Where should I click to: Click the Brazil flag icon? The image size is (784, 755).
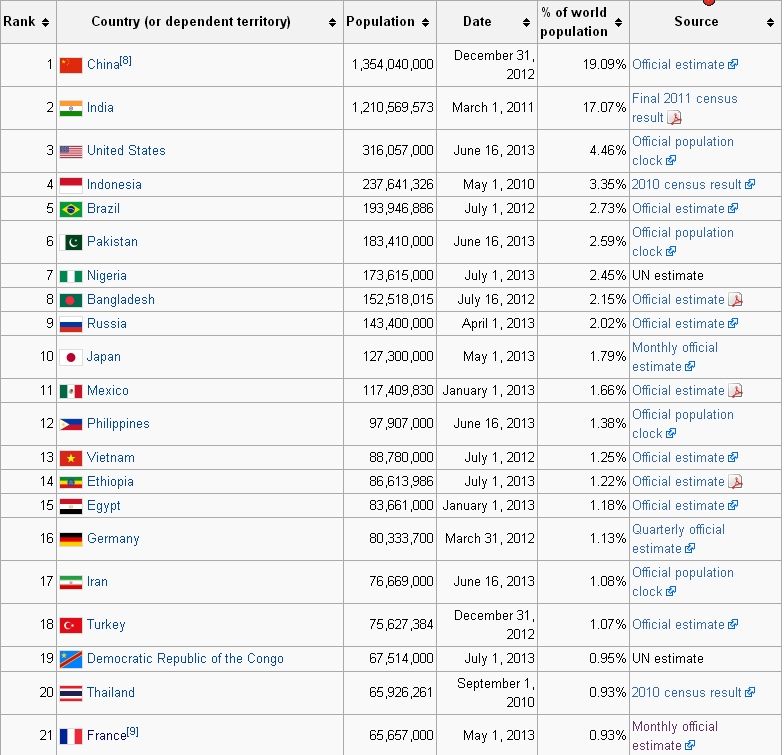(70, 209)
